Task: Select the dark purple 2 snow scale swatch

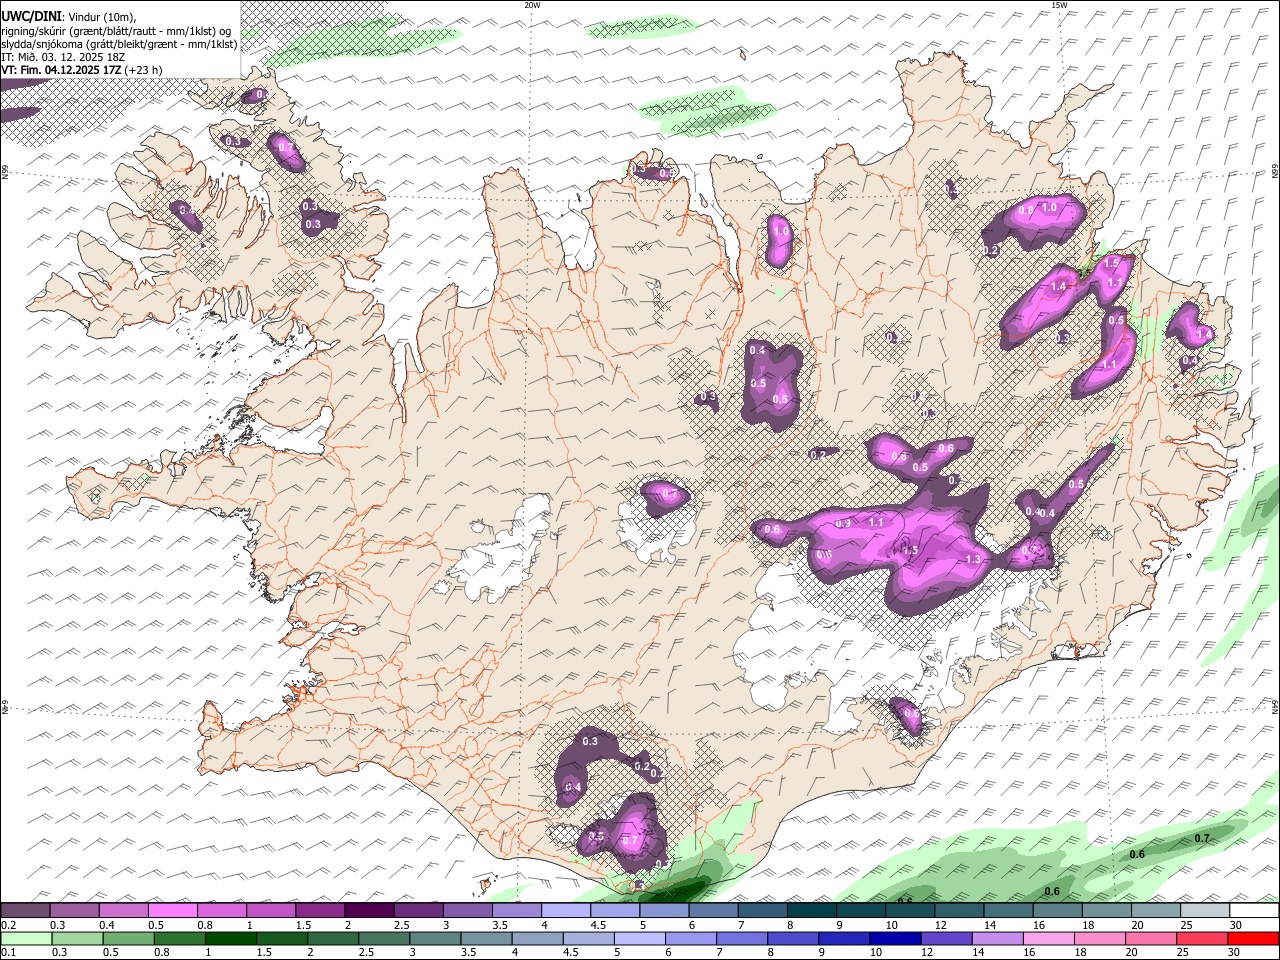Action: 368,911
